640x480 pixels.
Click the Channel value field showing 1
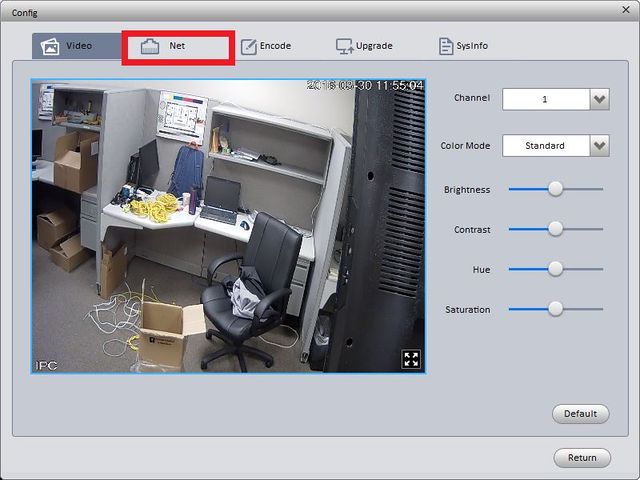546,99
